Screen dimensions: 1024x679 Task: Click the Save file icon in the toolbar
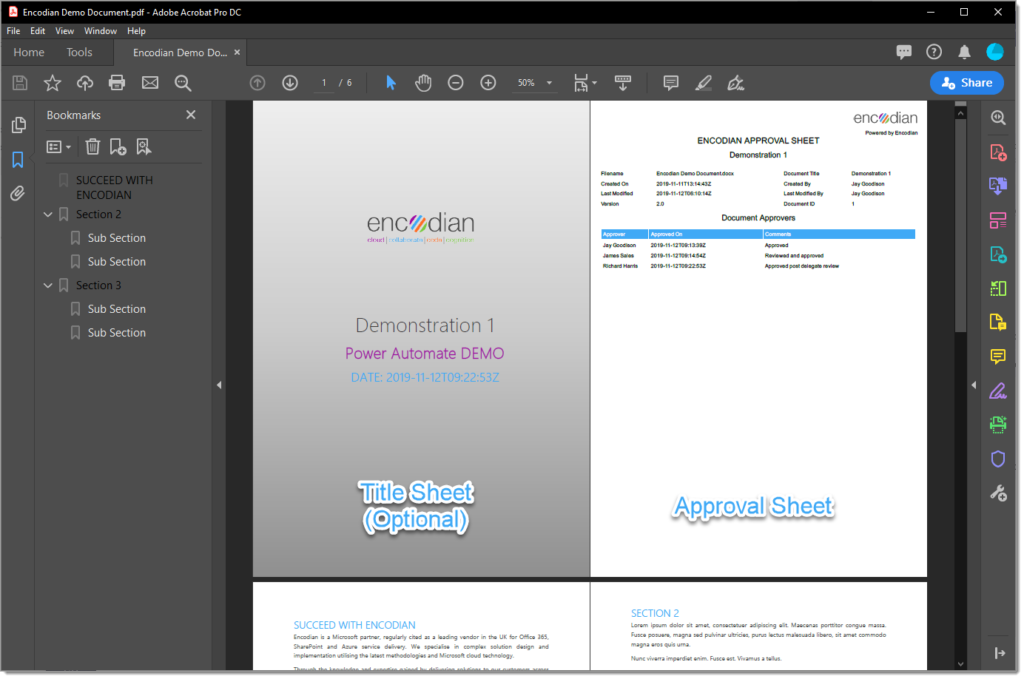(x=20, y=83)
